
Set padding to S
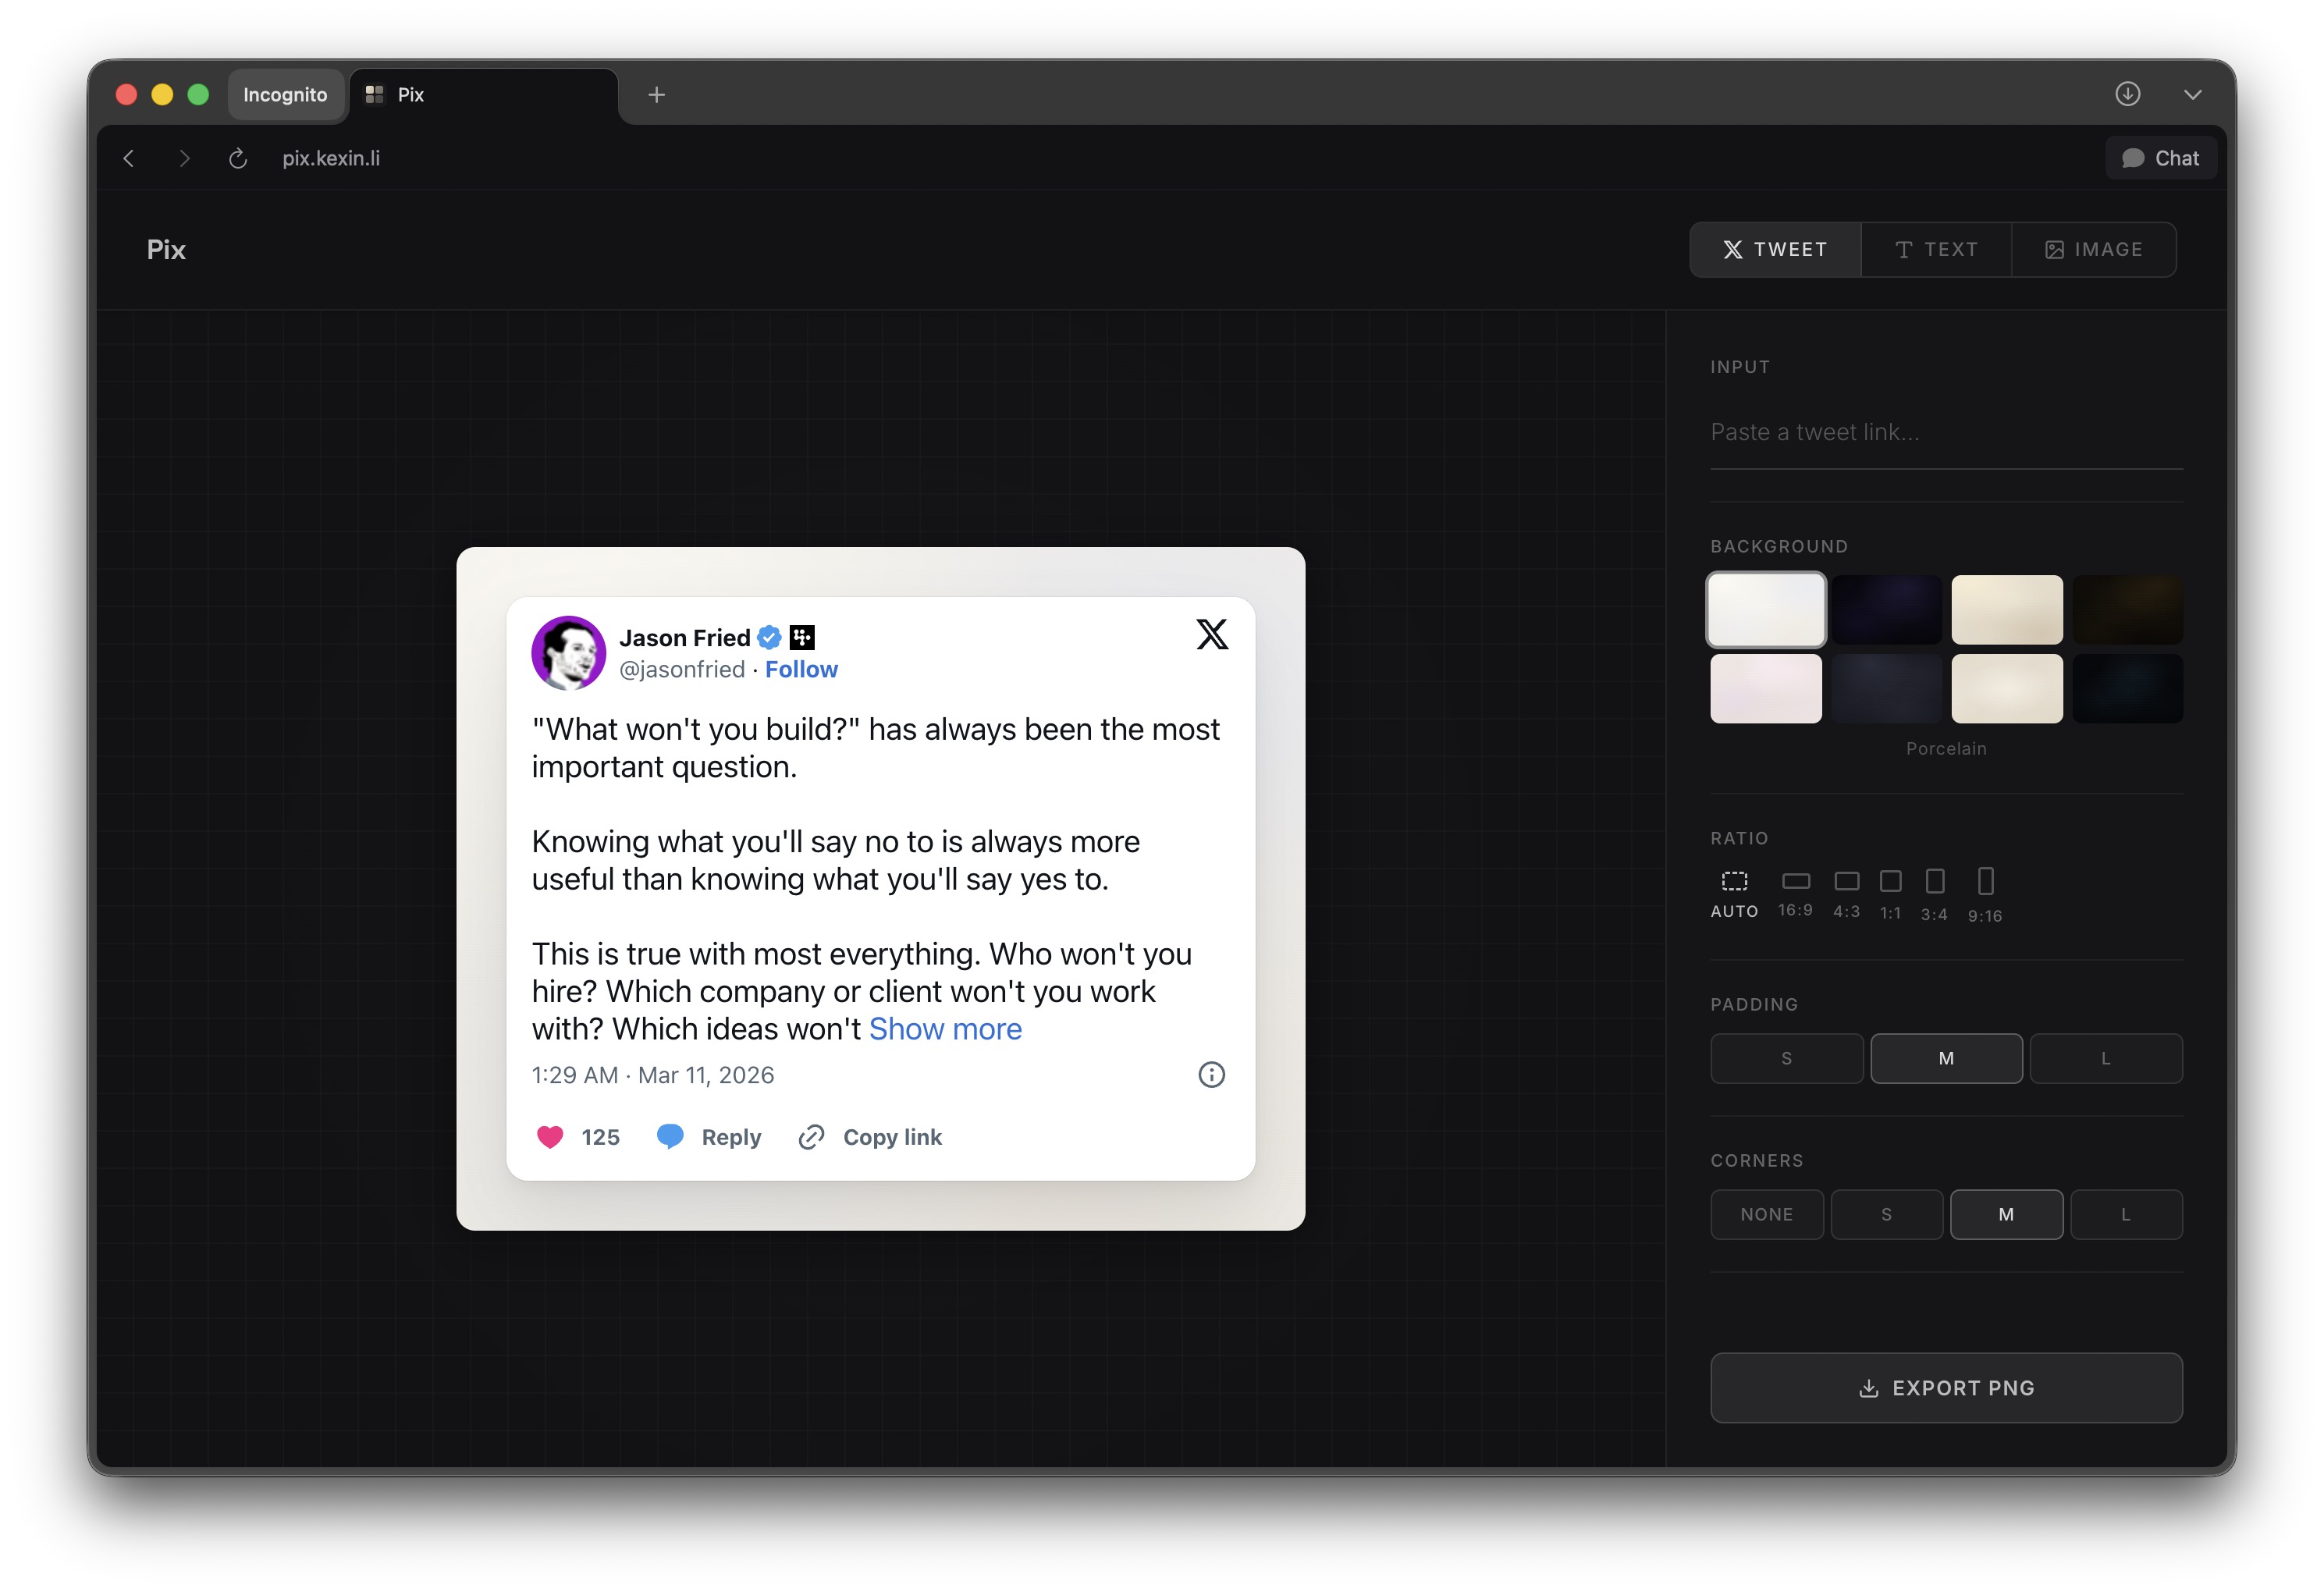(x=1786, y=1058)
